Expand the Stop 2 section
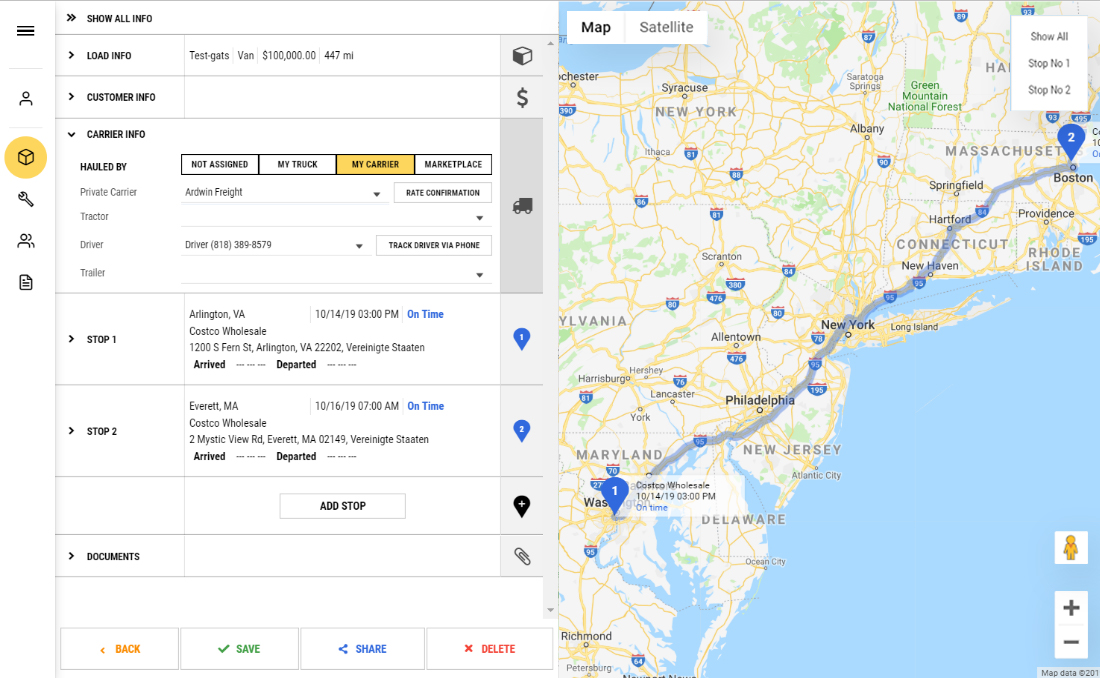This screenshot has height=678, width=1100. (x=71, y=431)
